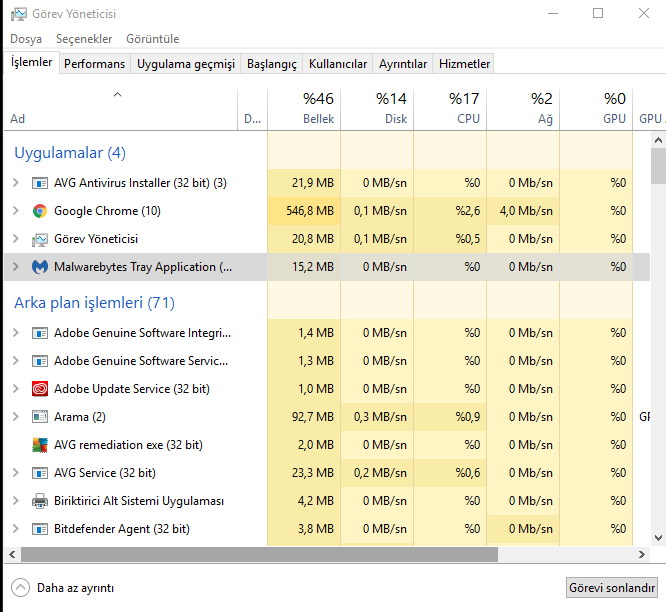Select the İşlemler tab
Viewport: 666px width, 612px height.
(31, 62)
